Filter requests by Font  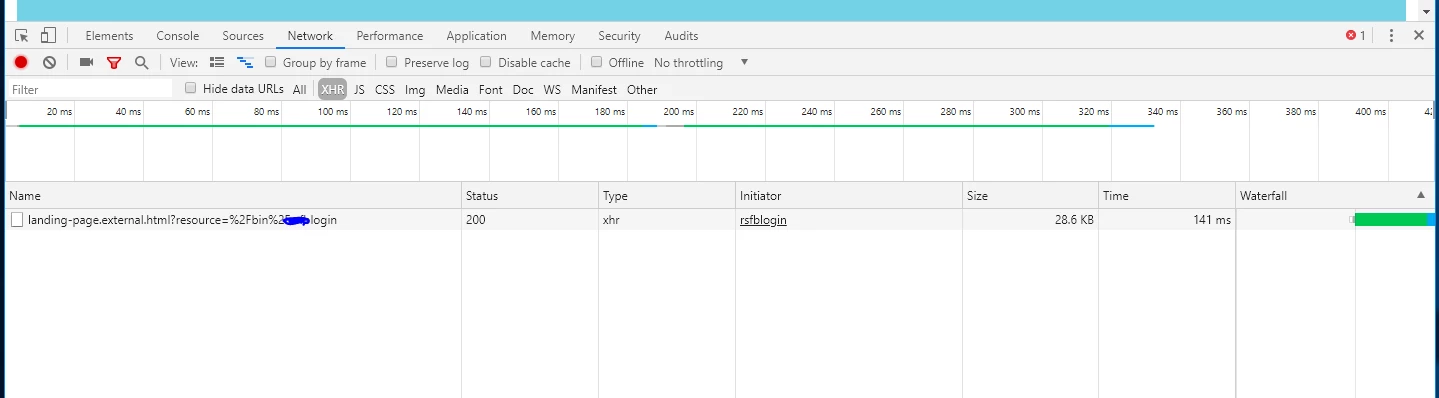491,89
